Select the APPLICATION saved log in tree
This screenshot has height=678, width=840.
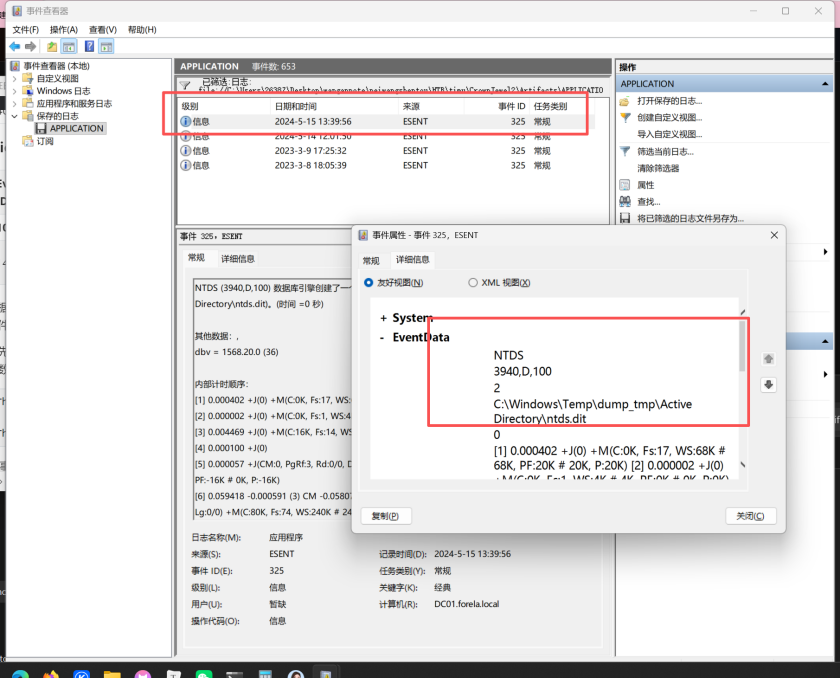77,128
